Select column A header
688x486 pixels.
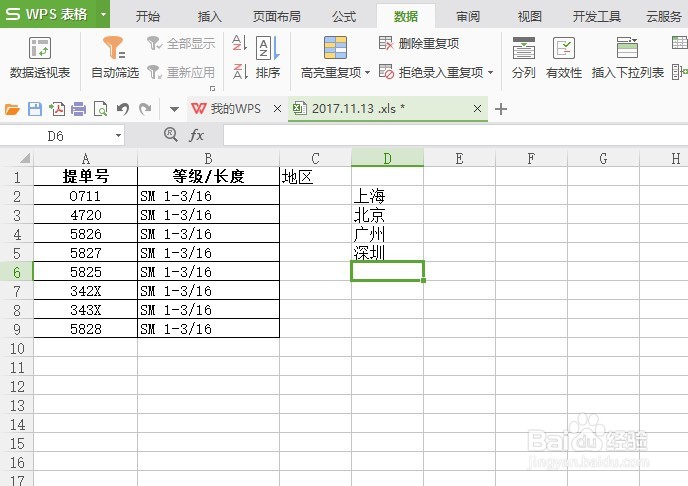tap(86, 158)
